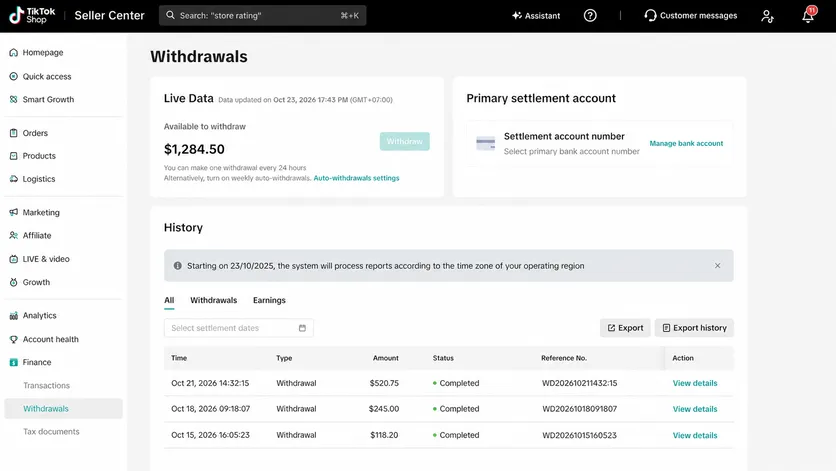836x471 pixels.
Task: Click the TikTok Shop logo
Action: 32,15
